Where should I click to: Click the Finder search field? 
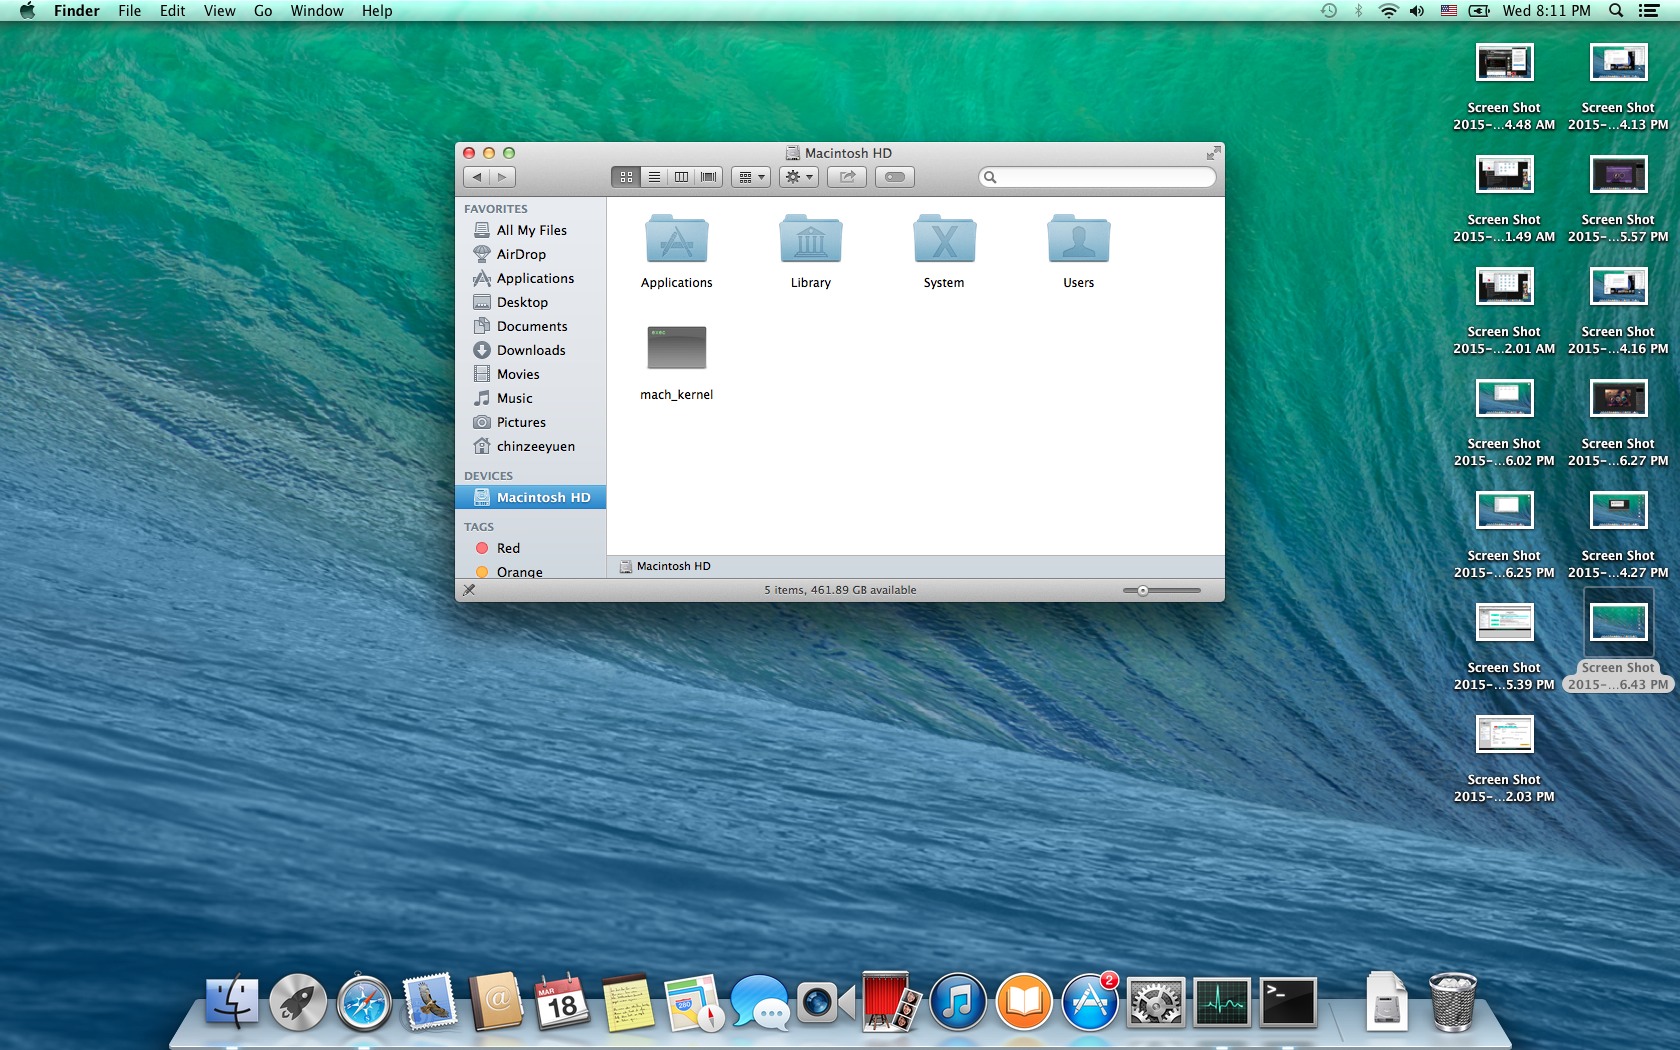[x=1100, y=177]
